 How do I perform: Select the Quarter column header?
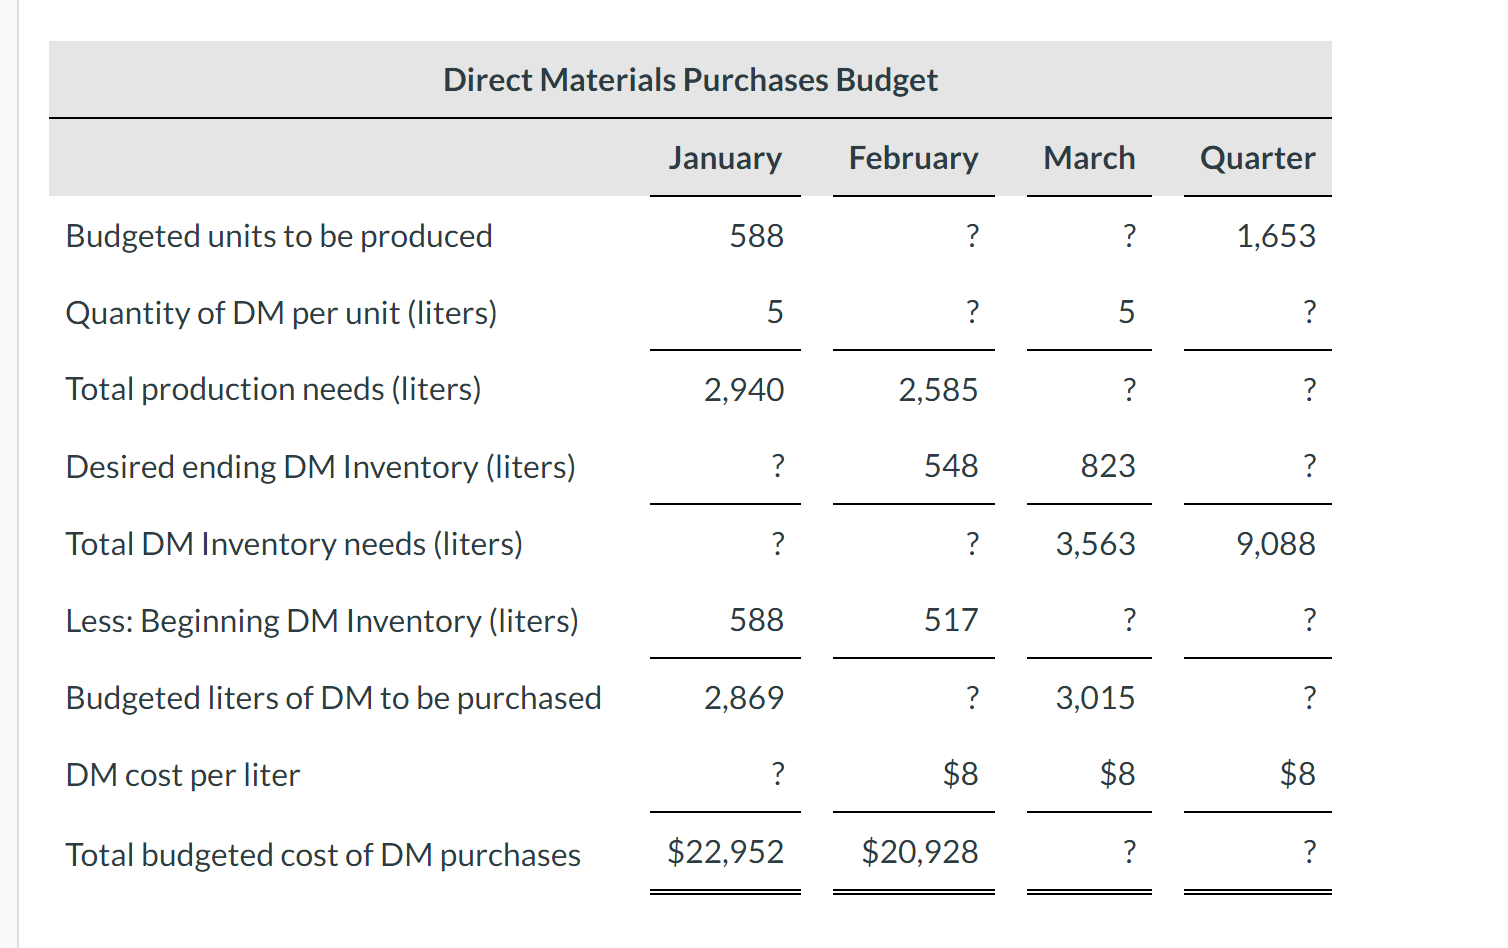(x=1257, y=158)
